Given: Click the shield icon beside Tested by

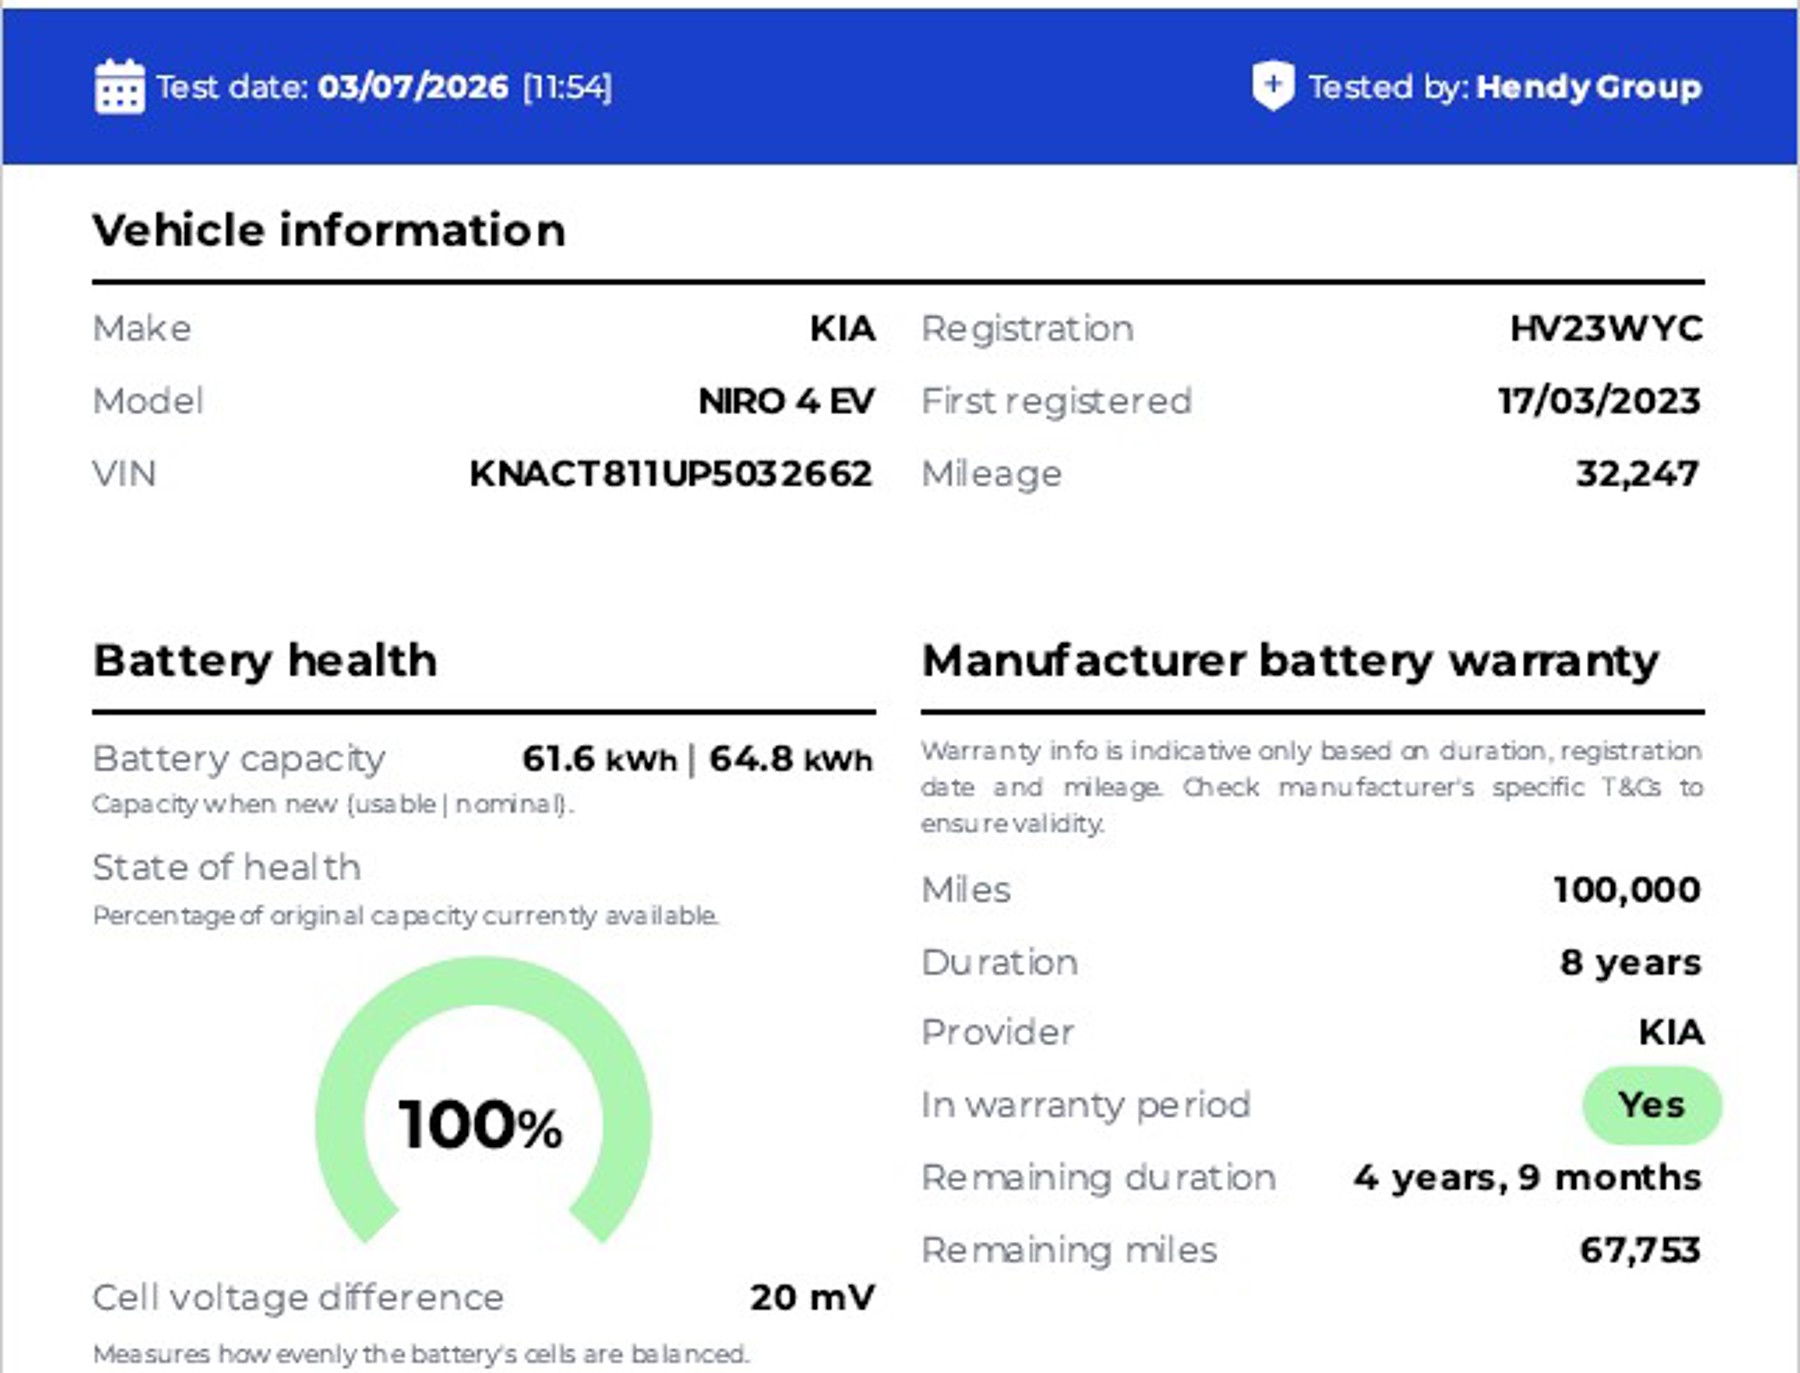Looking at the screenshot, I should pos(1273,86).
